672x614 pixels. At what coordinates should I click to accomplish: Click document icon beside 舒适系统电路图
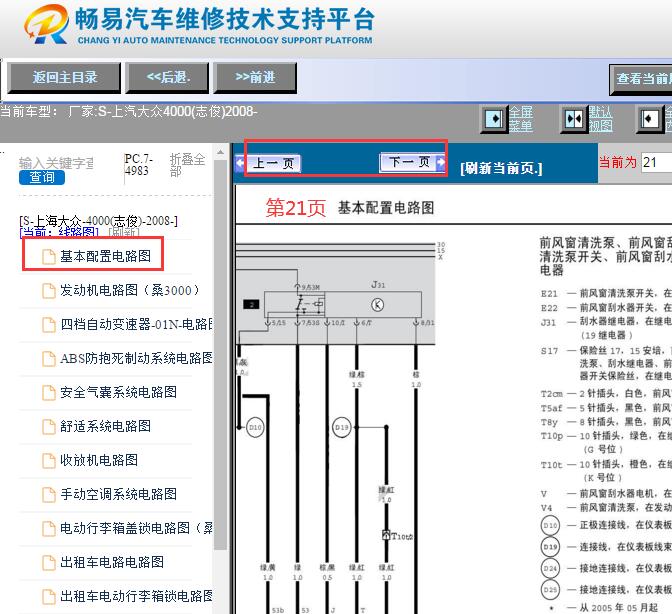[49, 426]
